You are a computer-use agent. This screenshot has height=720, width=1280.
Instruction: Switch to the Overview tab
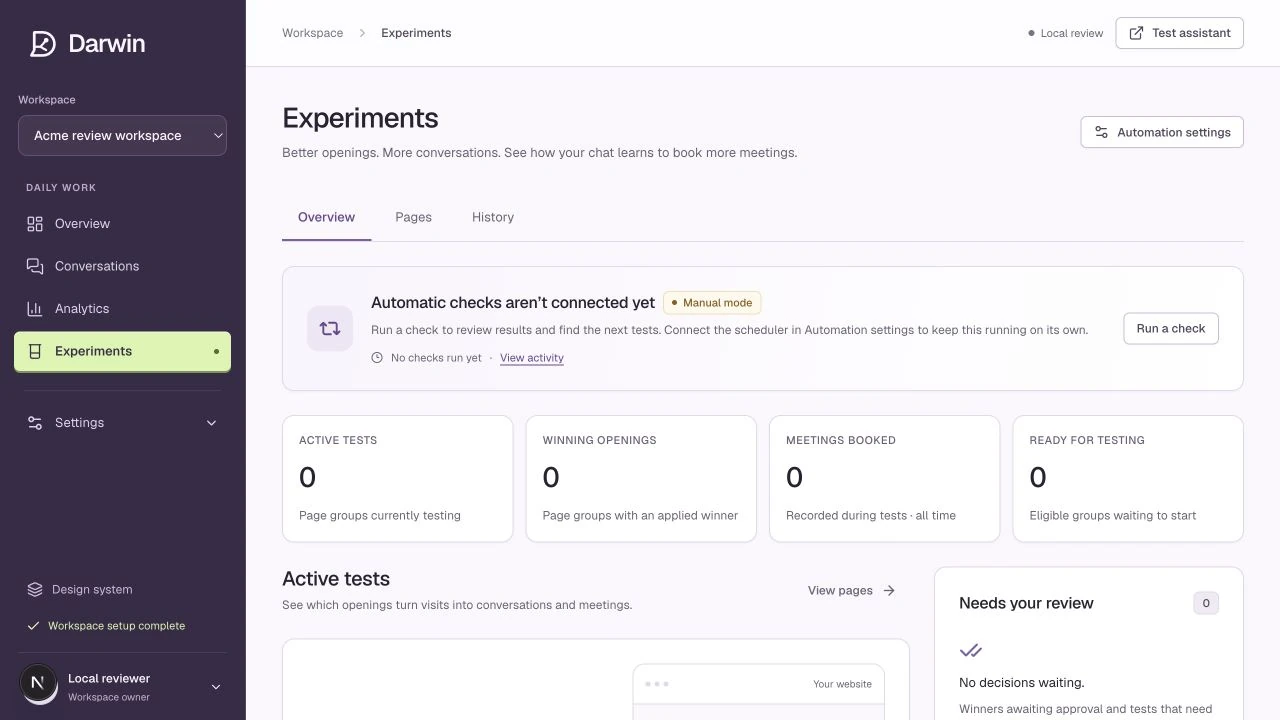(x=326, y=217)
